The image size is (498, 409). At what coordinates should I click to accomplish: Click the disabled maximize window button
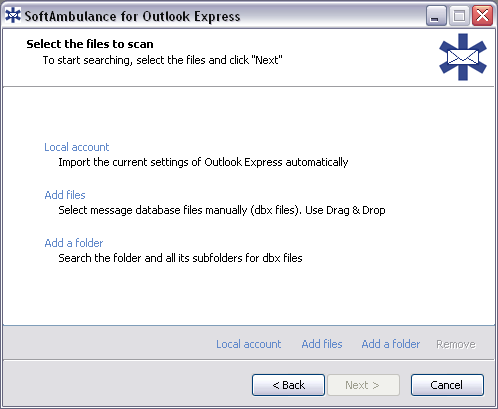pyautogui.click(x=459, y=16)
